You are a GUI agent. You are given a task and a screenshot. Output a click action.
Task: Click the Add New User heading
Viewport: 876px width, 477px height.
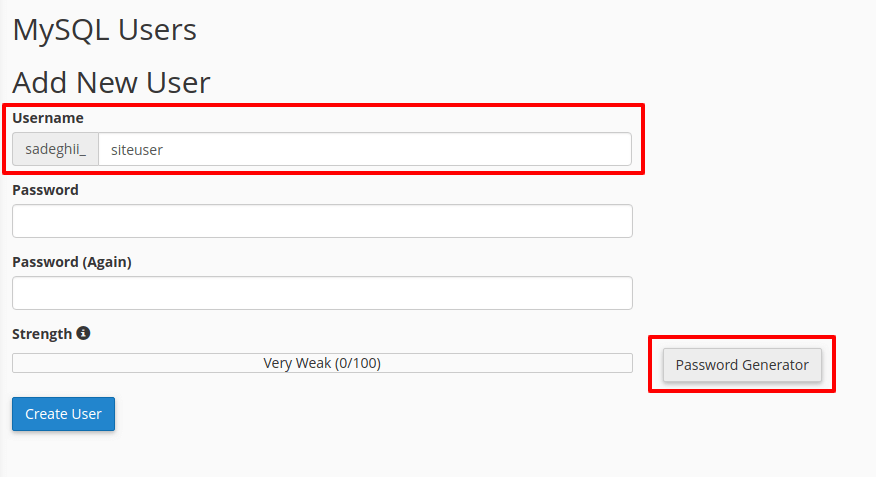[x=111, y=83]
